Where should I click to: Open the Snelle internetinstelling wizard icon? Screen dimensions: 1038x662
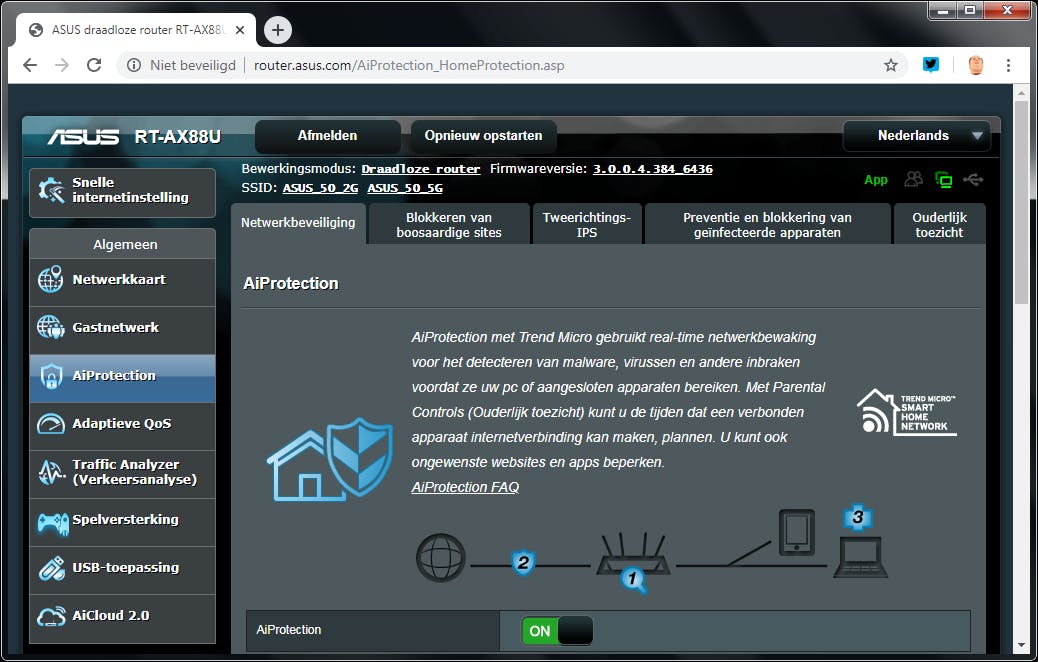pos(51,191)
